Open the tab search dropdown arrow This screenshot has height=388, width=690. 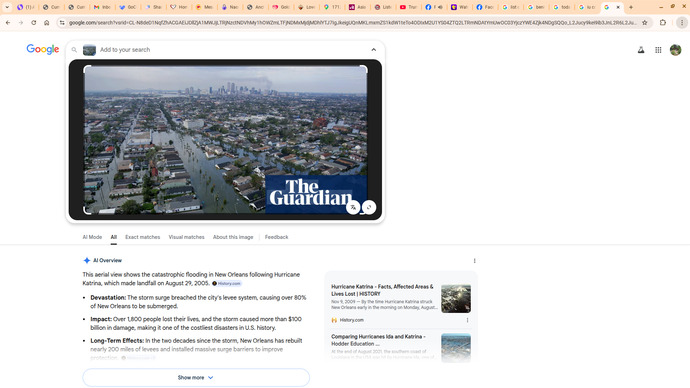tap(7, 7)
